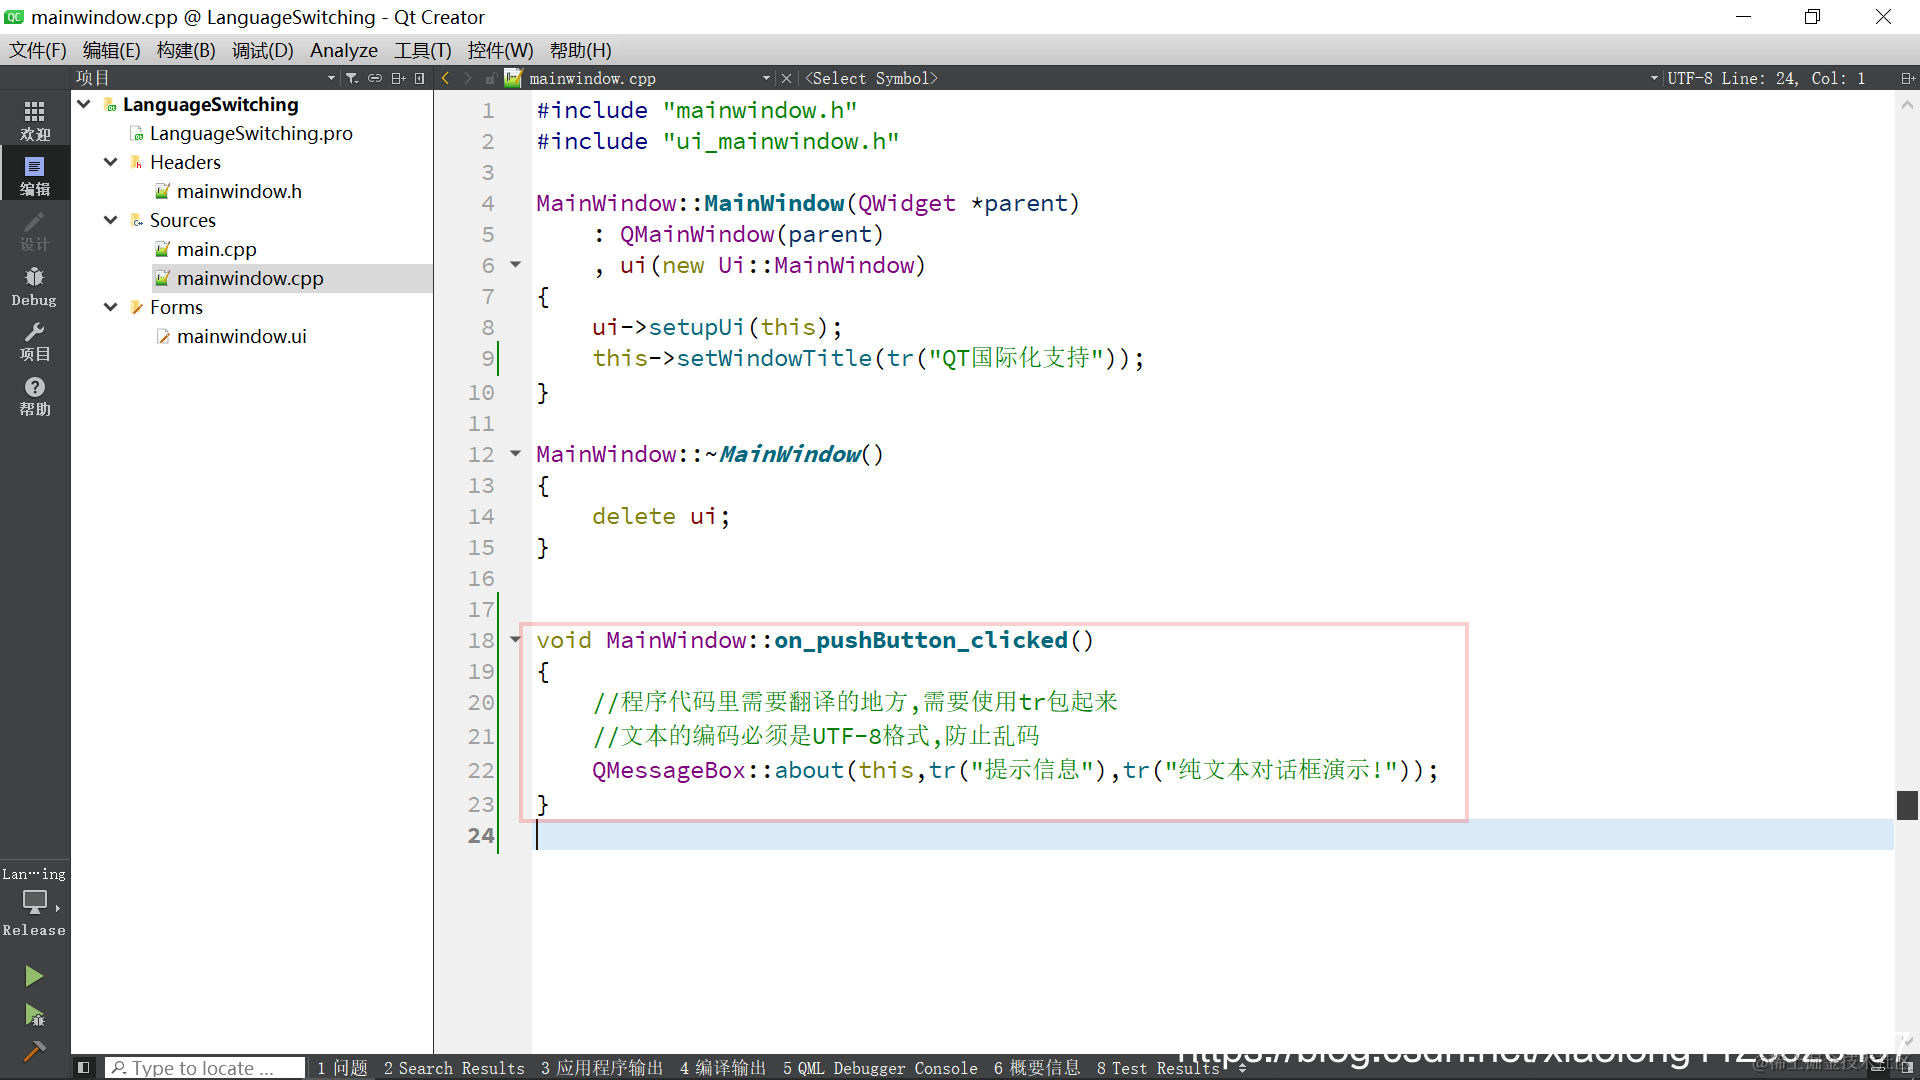Screen dimensions: 1920x1080
Task: Show the 3 应用程序输出 pane
Action: (602, 1068)
